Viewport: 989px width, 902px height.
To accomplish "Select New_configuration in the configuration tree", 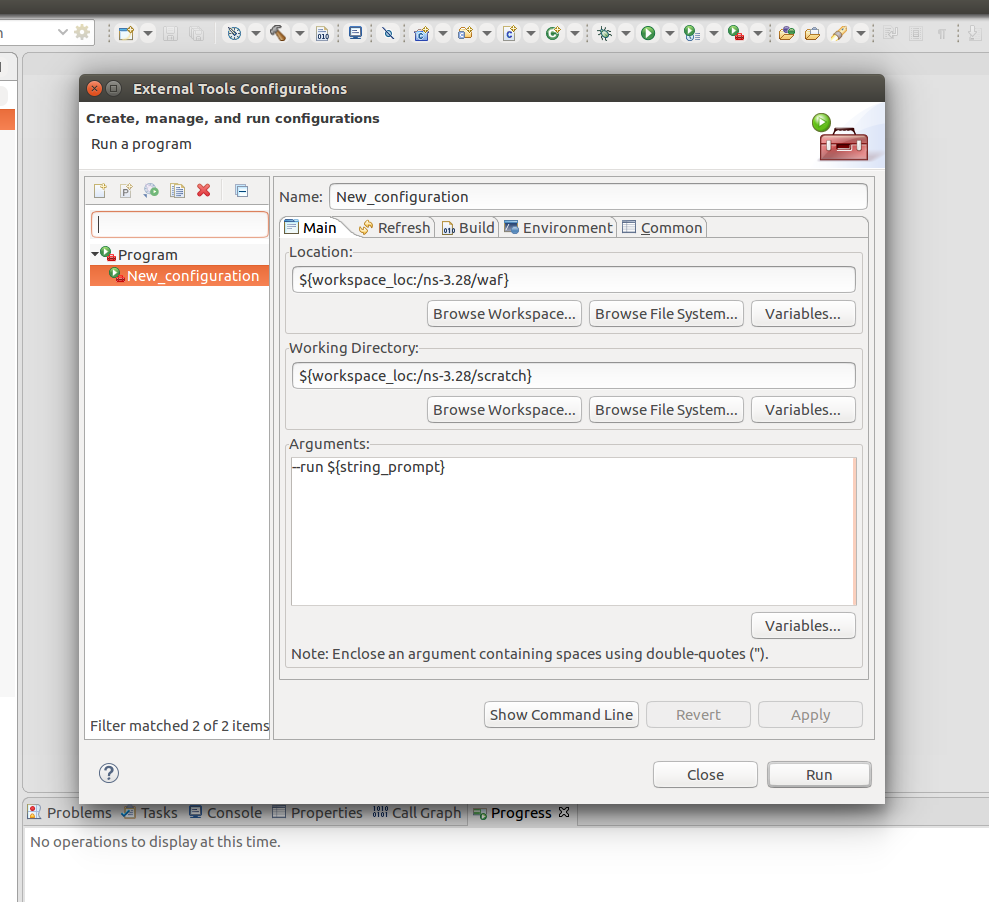I will click(x=192, y=276).
